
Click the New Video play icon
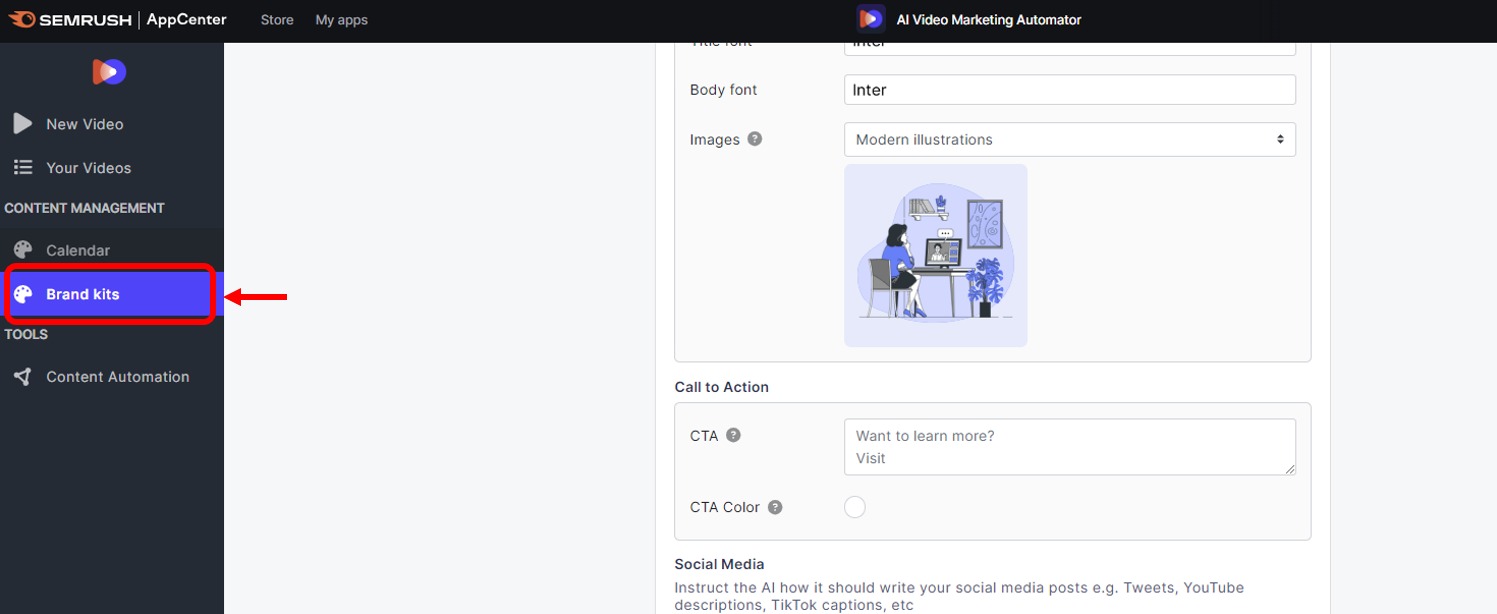23,124
